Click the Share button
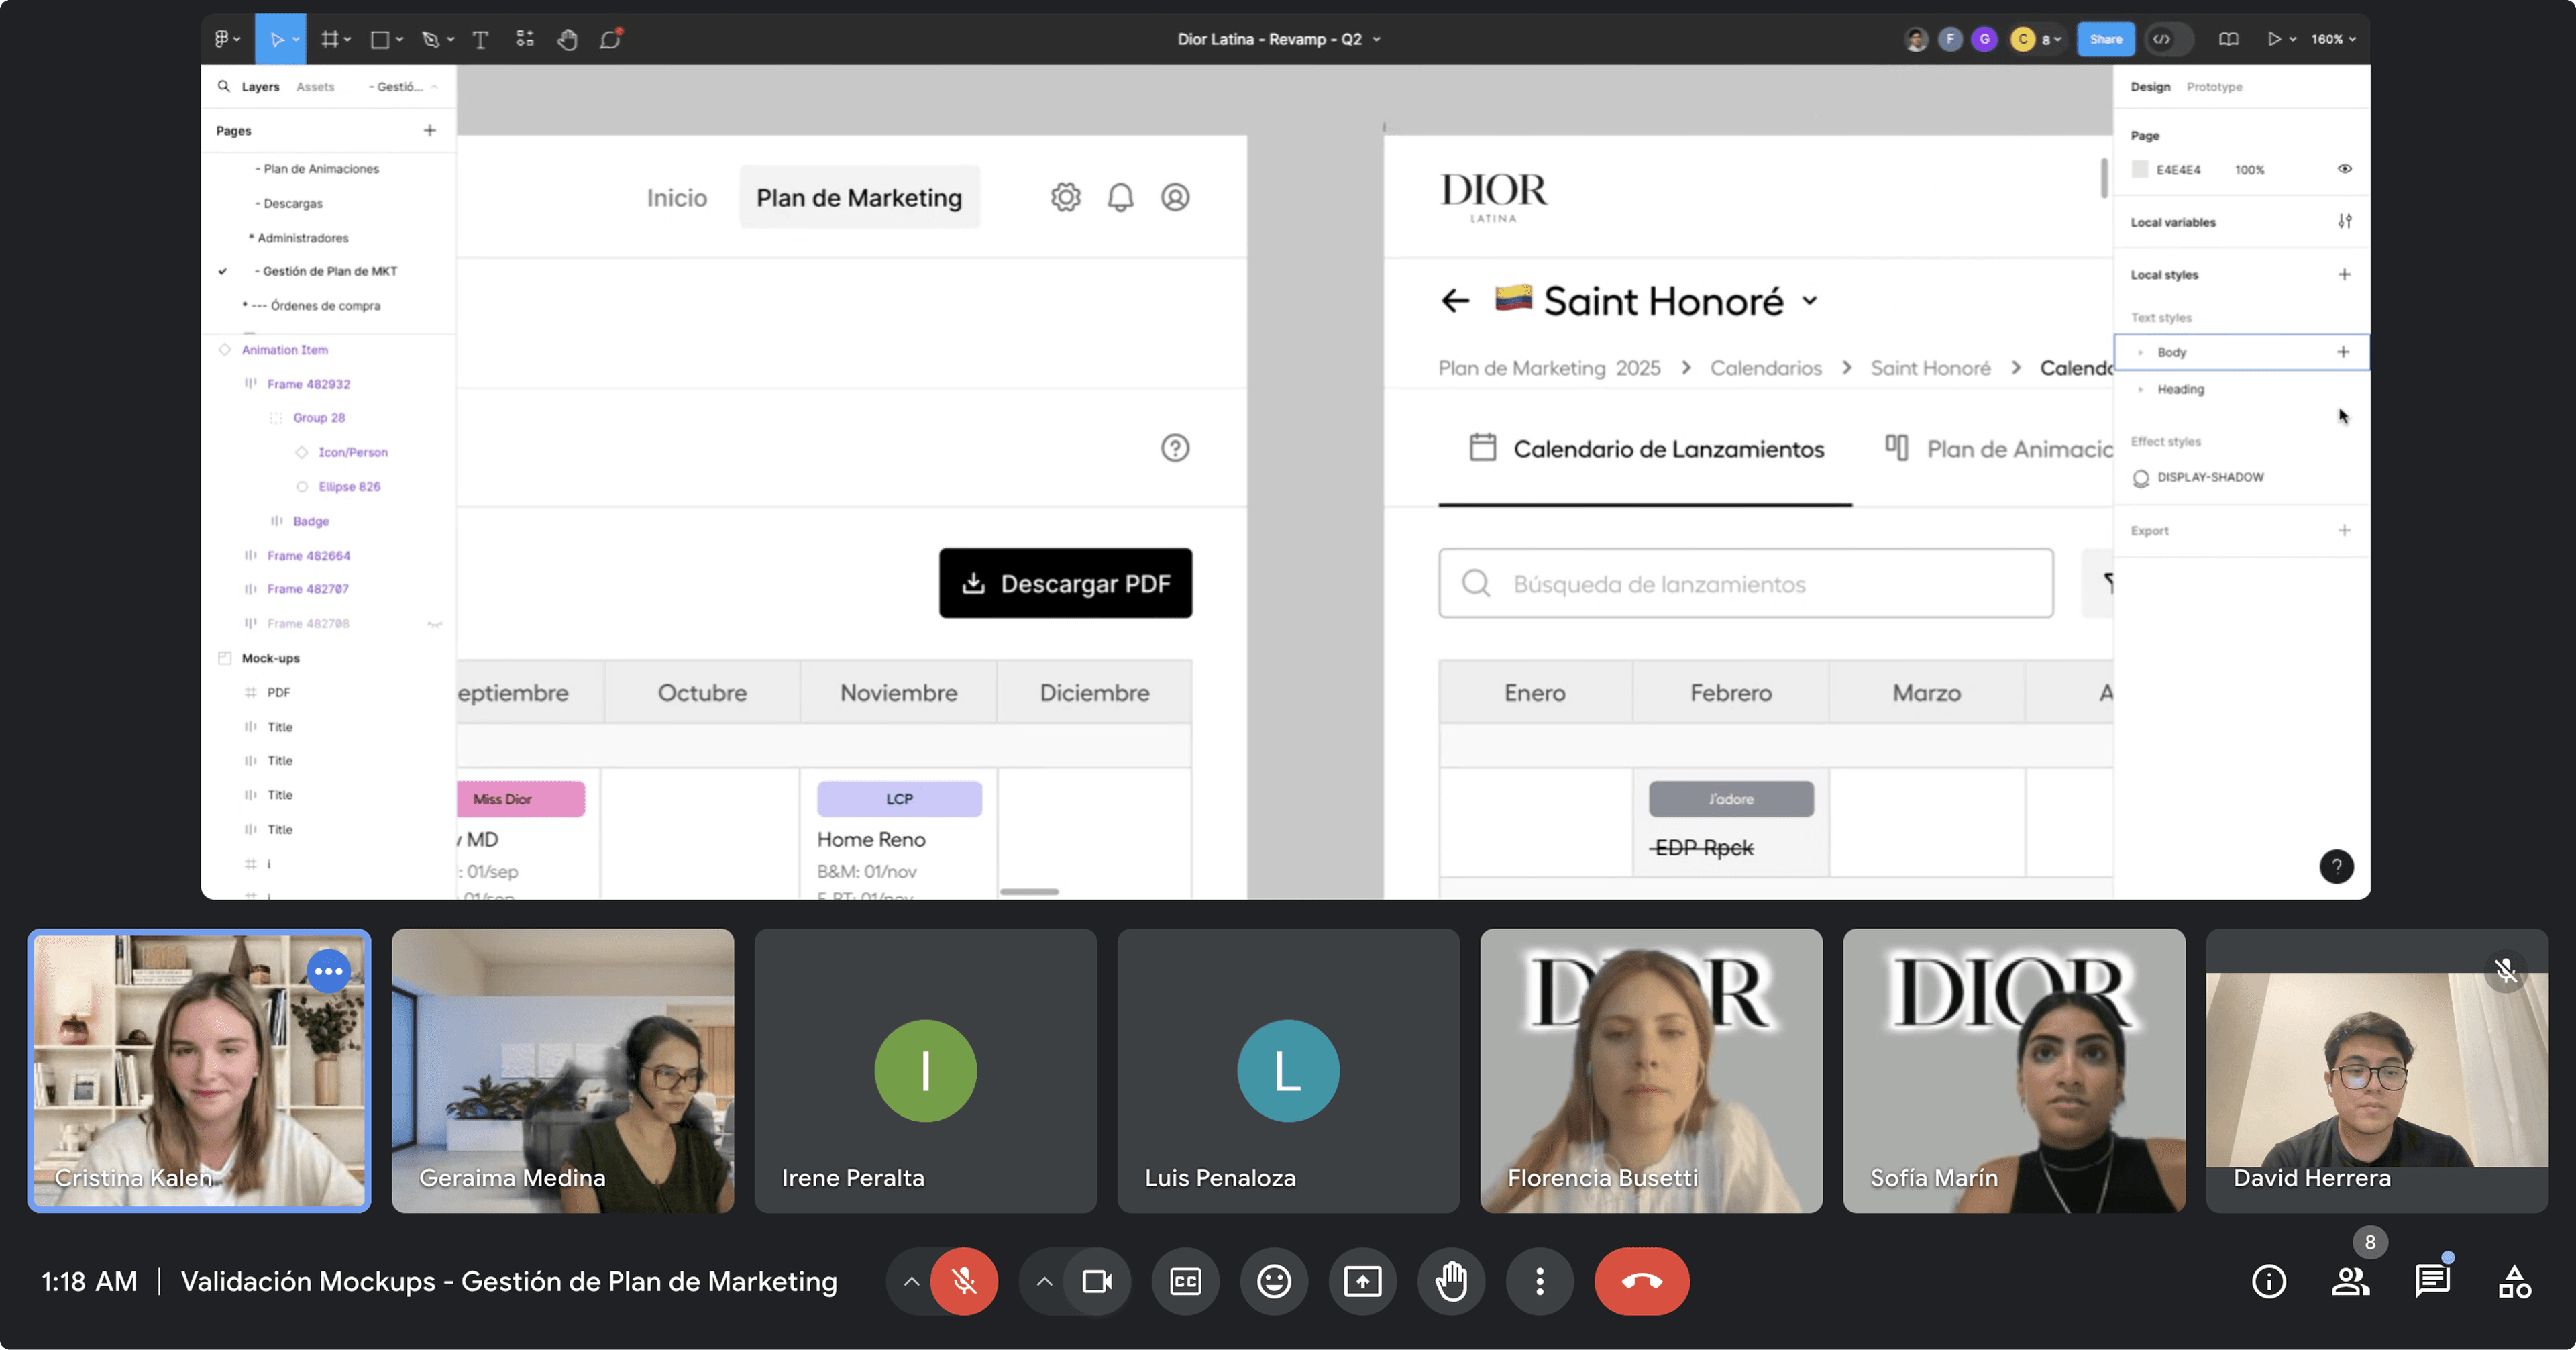2576x1350 pixels. 2106,39
